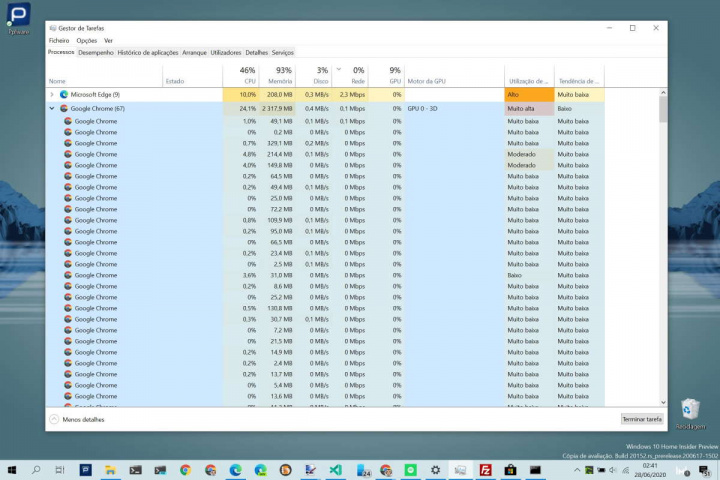Open the Histórico de aplicações tab

tap(148, 52)
